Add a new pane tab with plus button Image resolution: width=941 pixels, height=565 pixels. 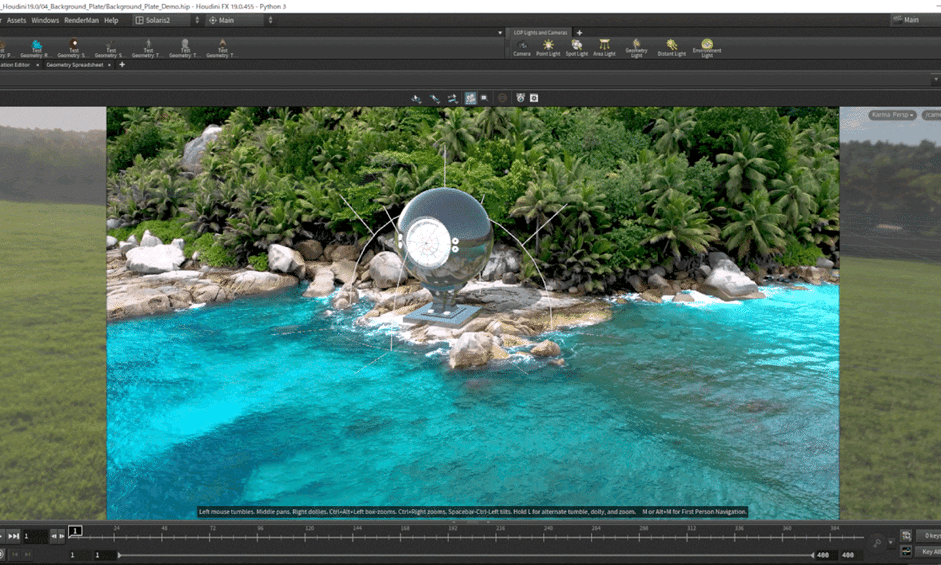122,65
